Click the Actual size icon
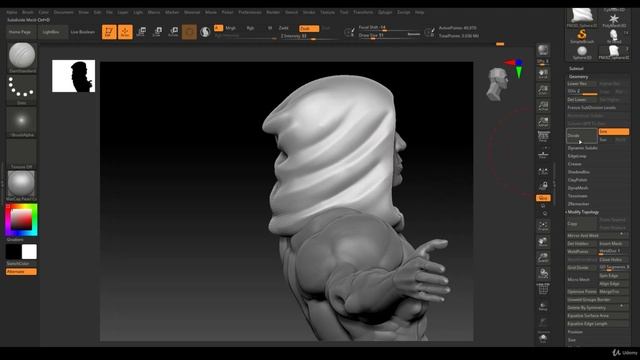This screenshot has height=360, width=640. coord(543,106)
